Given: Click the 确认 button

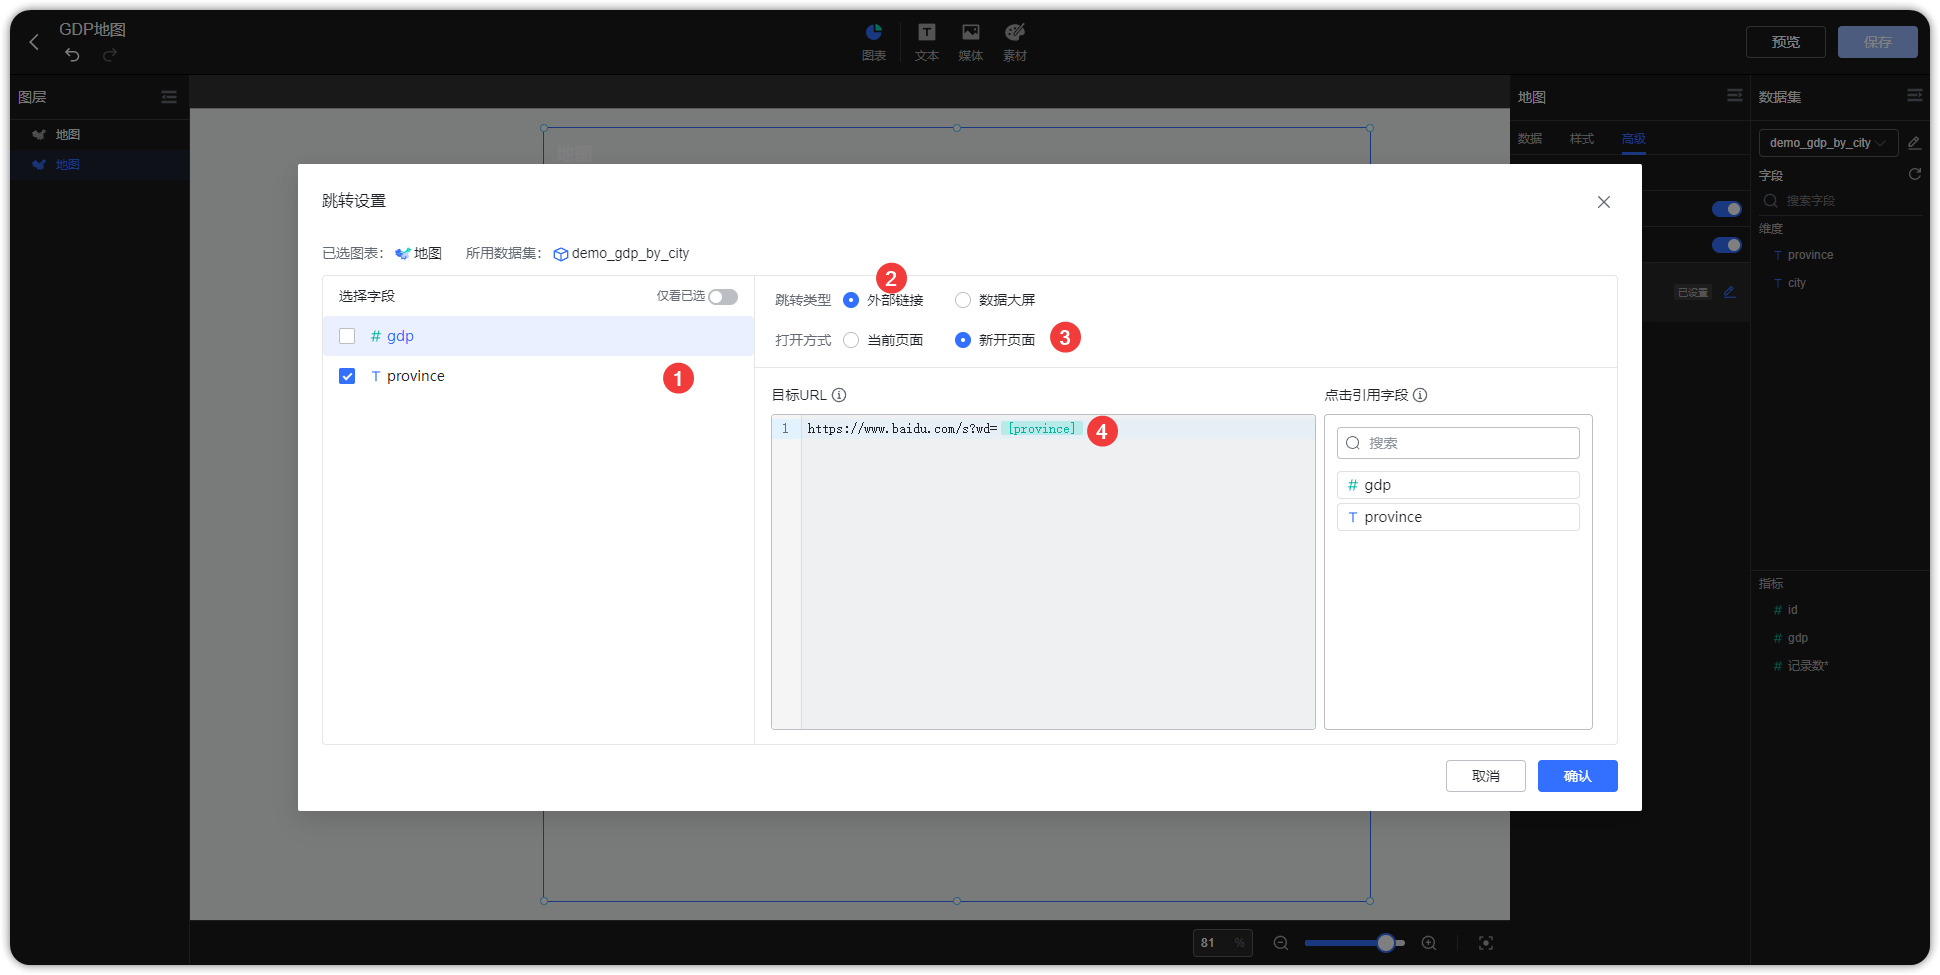Looking at the screenshot, I should point(1577,776).
